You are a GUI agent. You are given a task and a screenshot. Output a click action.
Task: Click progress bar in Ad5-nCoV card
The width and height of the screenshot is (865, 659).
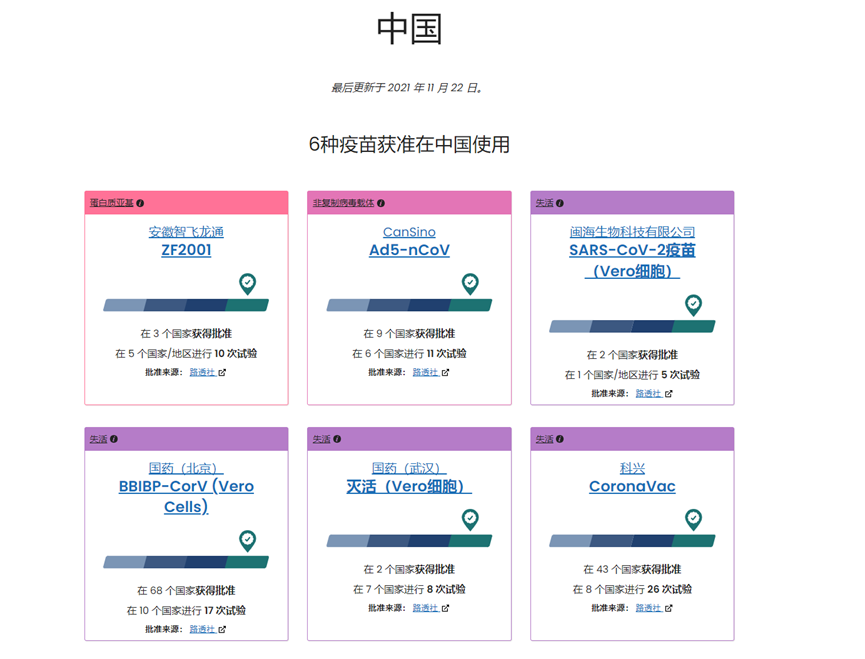(x=409, y=305)
